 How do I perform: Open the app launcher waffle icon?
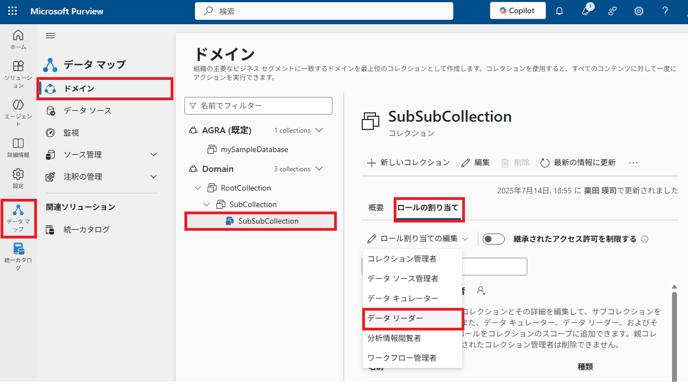[12, 11]
